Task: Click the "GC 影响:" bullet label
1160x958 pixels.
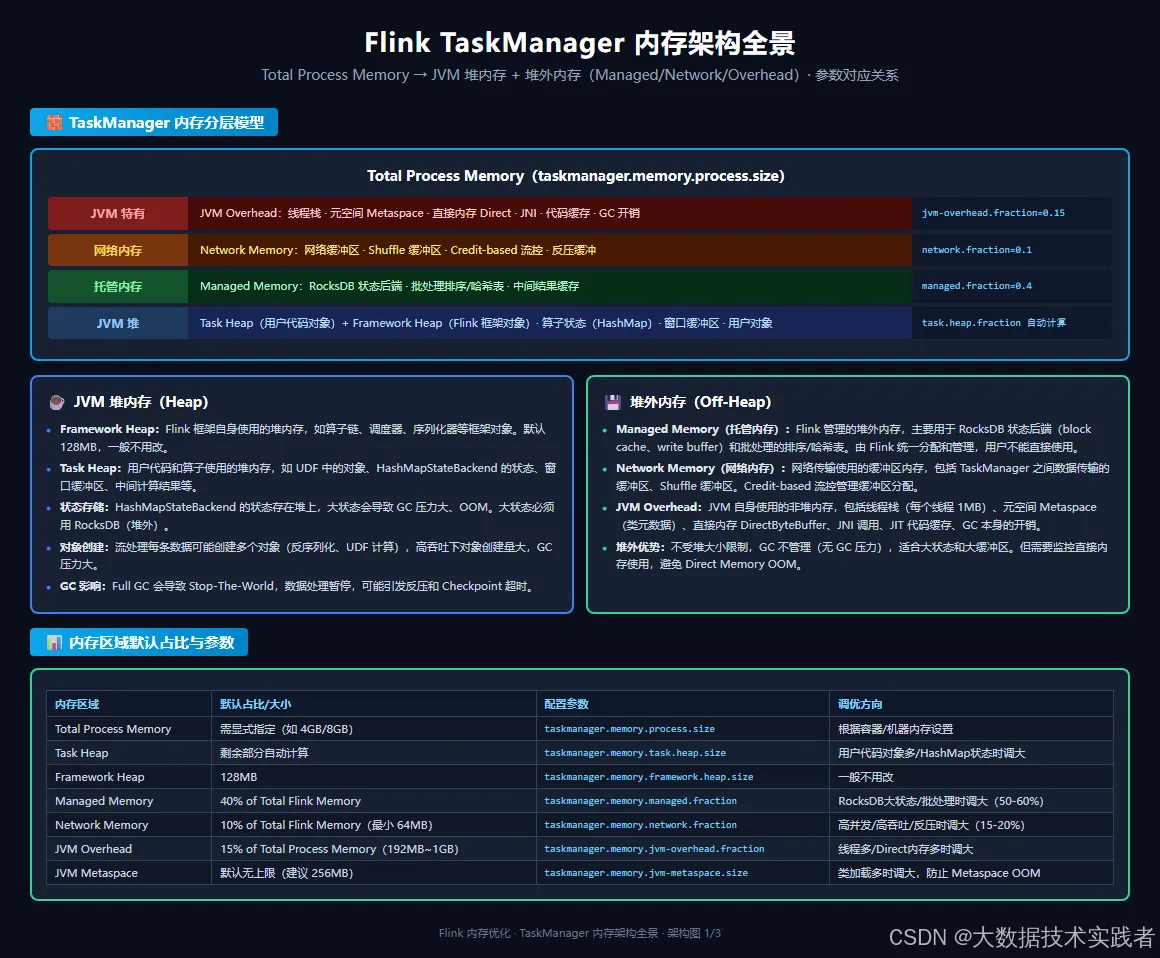Action: pos(83,586)
